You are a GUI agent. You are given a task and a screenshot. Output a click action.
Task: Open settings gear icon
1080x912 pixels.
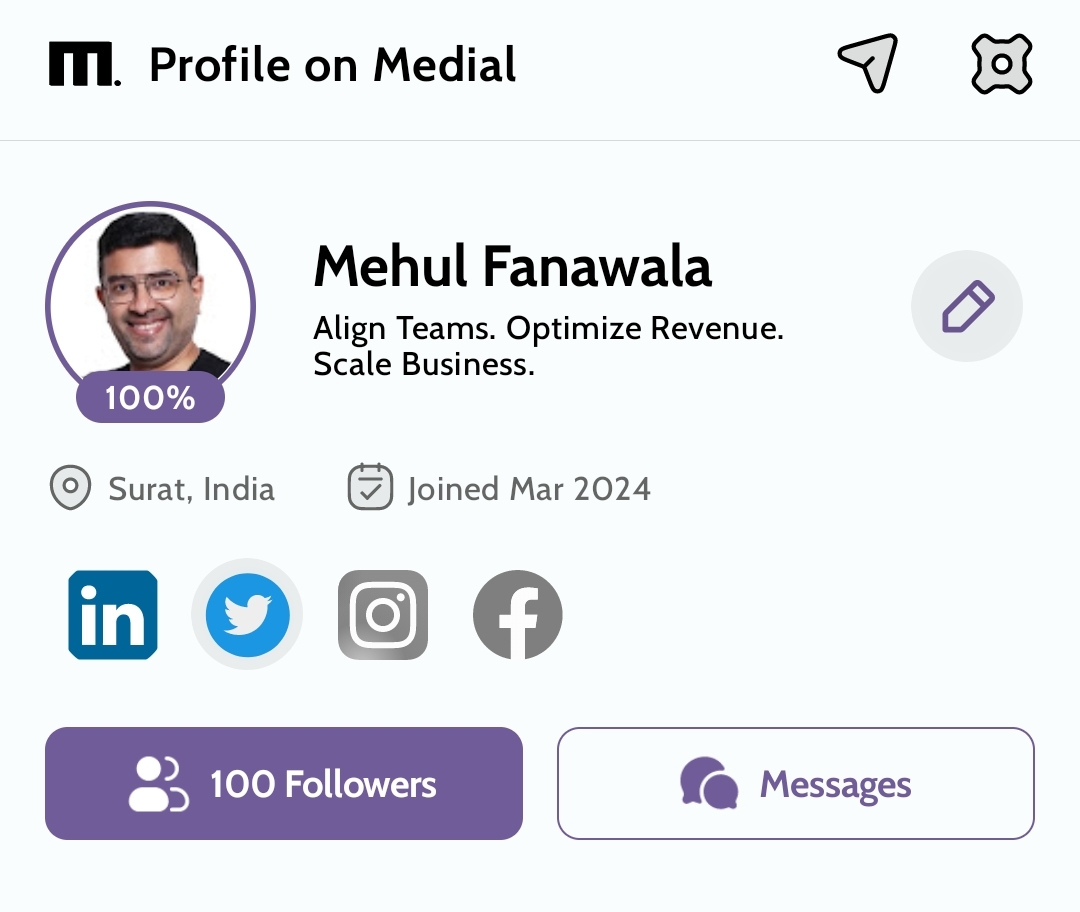coord(1001,65)
